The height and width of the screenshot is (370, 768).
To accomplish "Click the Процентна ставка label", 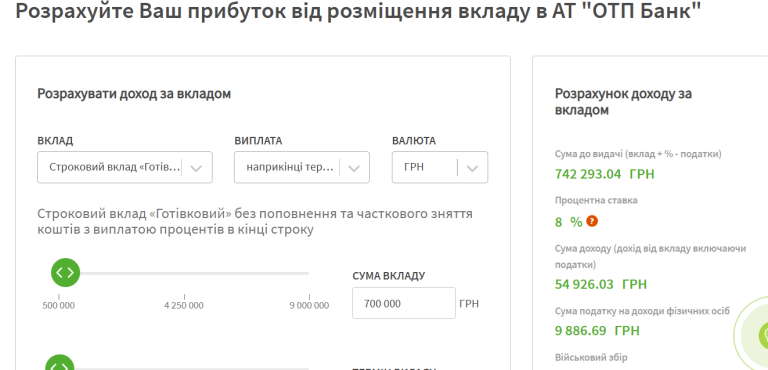I will pyautogui.click(x=596, y=200).
